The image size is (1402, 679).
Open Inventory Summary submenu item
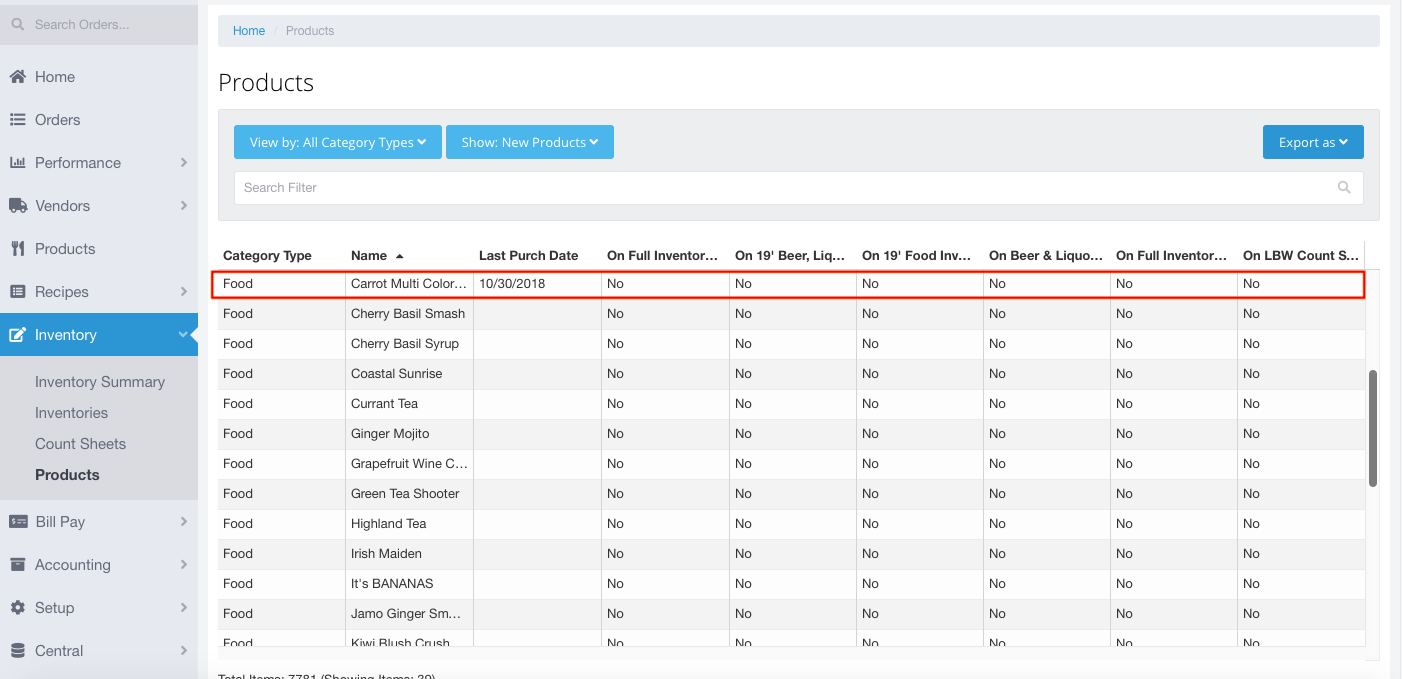[x=100, y=382]
